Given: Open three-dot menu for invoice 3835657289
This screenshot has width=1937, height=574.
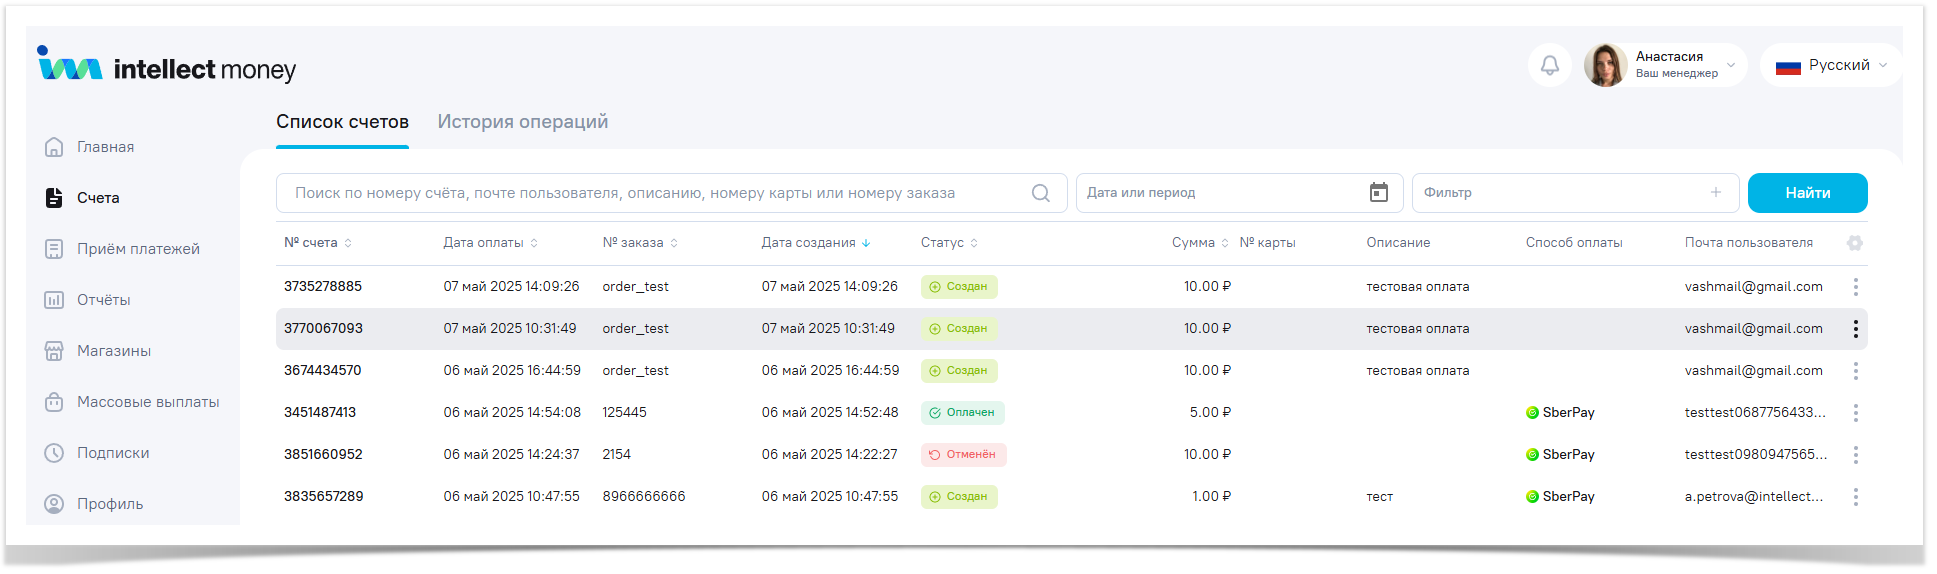Looking at the screenshot, I should (x=1855, y=497).
